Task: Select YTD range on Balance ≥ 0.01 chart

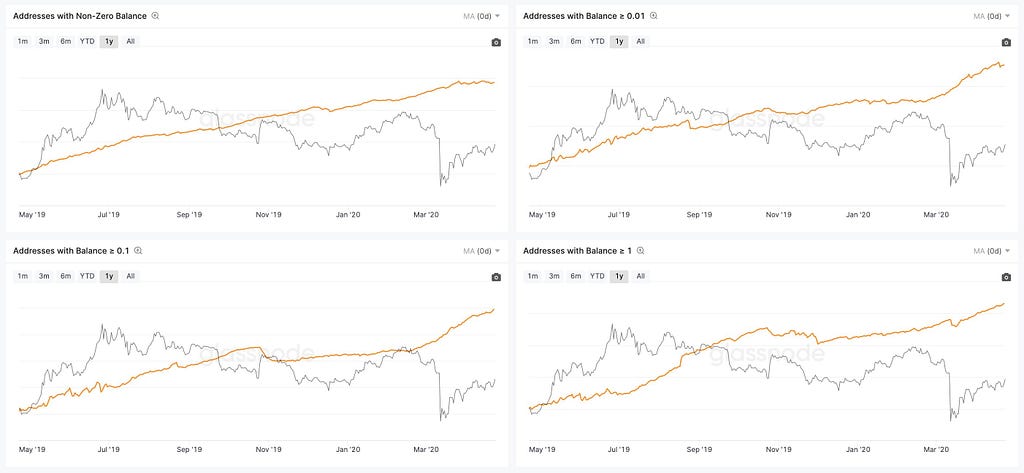Action: [597, 41]
